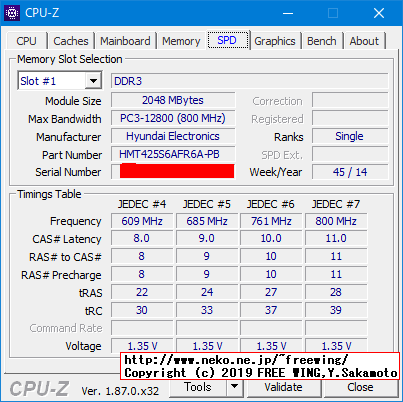Click CAS# Latency value 8.0

(142, 239)
